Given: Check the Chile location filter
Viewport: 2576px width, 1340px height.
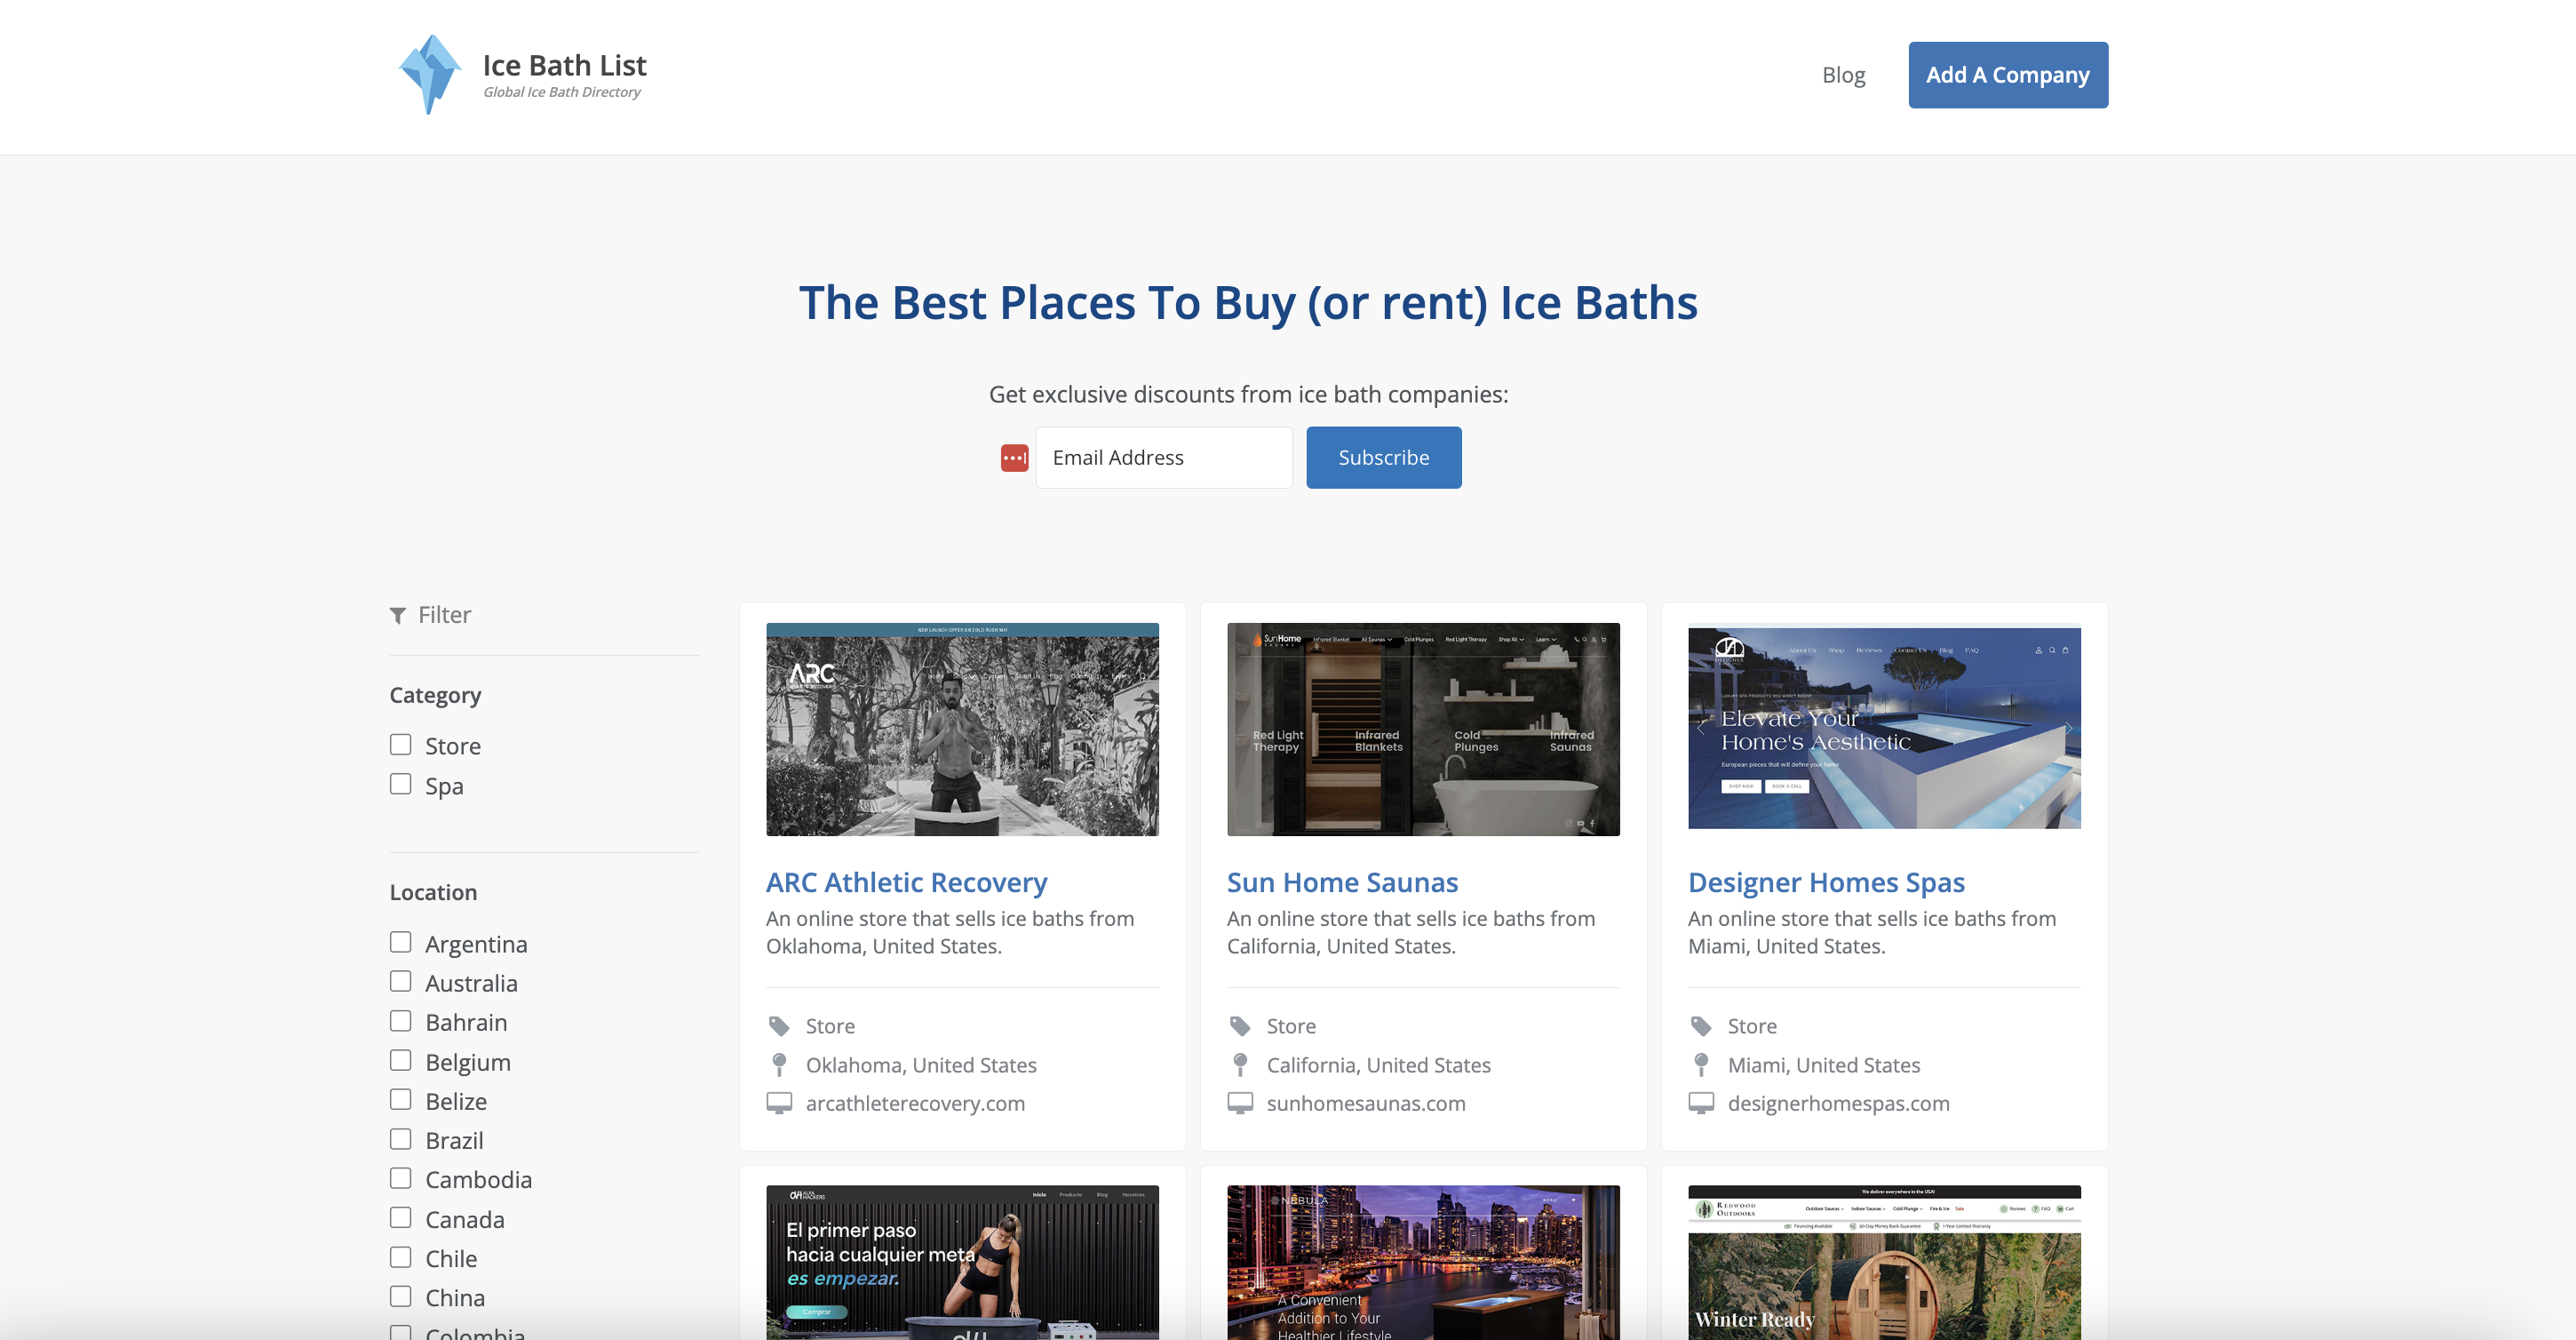Looking at the screenshot, I should point(401,1257).
